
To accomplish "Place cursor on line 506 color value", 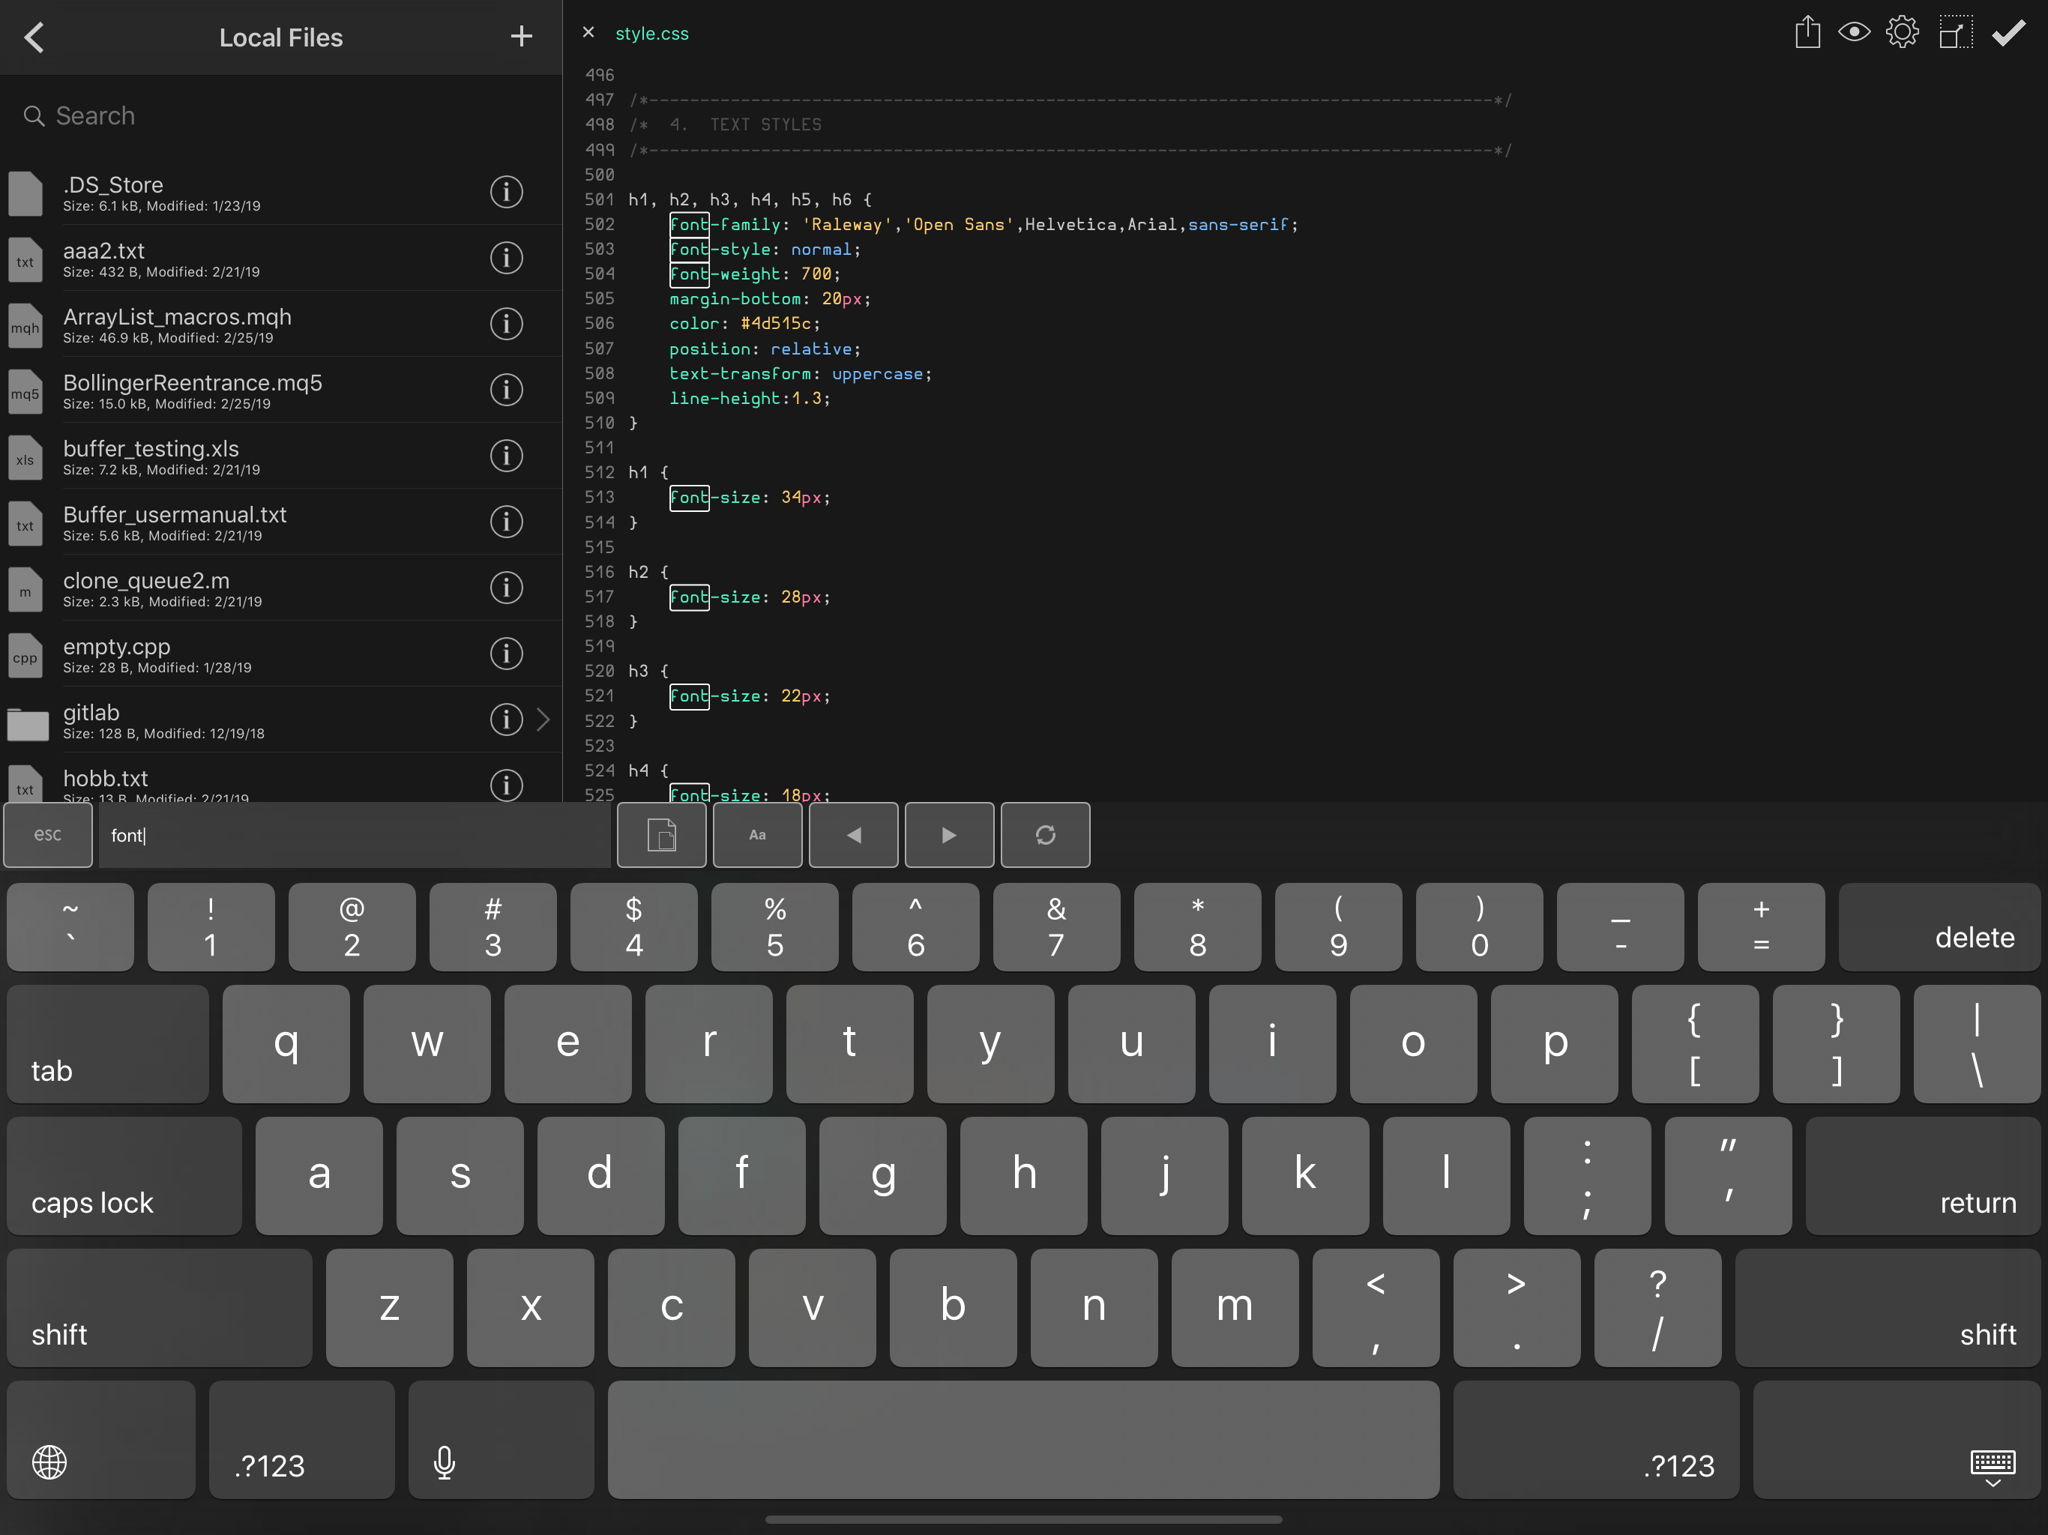I will 776,324.
